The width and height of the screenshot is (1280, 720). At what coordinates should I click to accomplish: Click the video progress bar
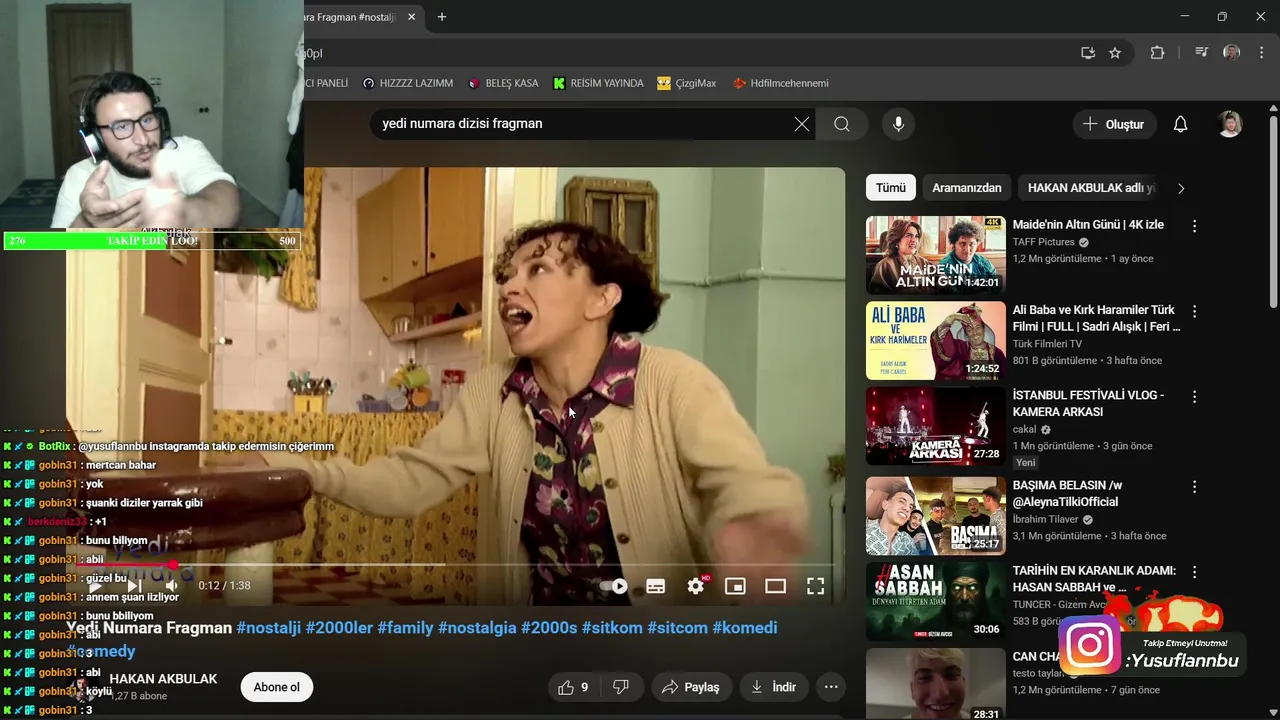(455, 565)
